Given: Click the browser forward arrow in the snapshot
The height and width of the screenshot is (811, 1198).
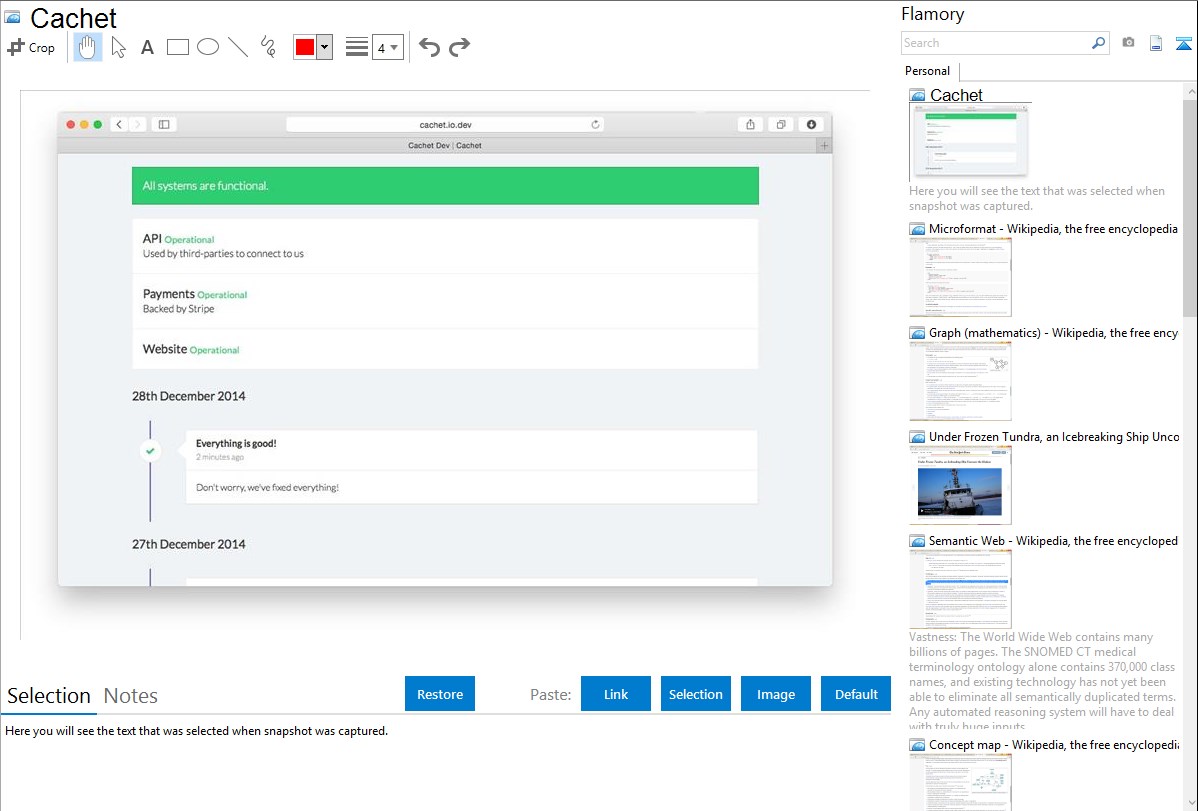Looking at the screenshot, I should pos(138,124).
